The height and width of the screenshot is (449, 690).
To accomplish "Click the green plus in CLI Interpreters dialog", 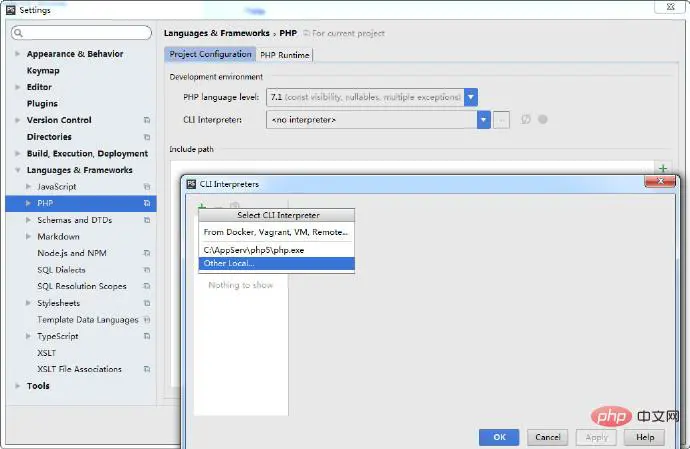I will pyautogui.click(x=202, y=206).
